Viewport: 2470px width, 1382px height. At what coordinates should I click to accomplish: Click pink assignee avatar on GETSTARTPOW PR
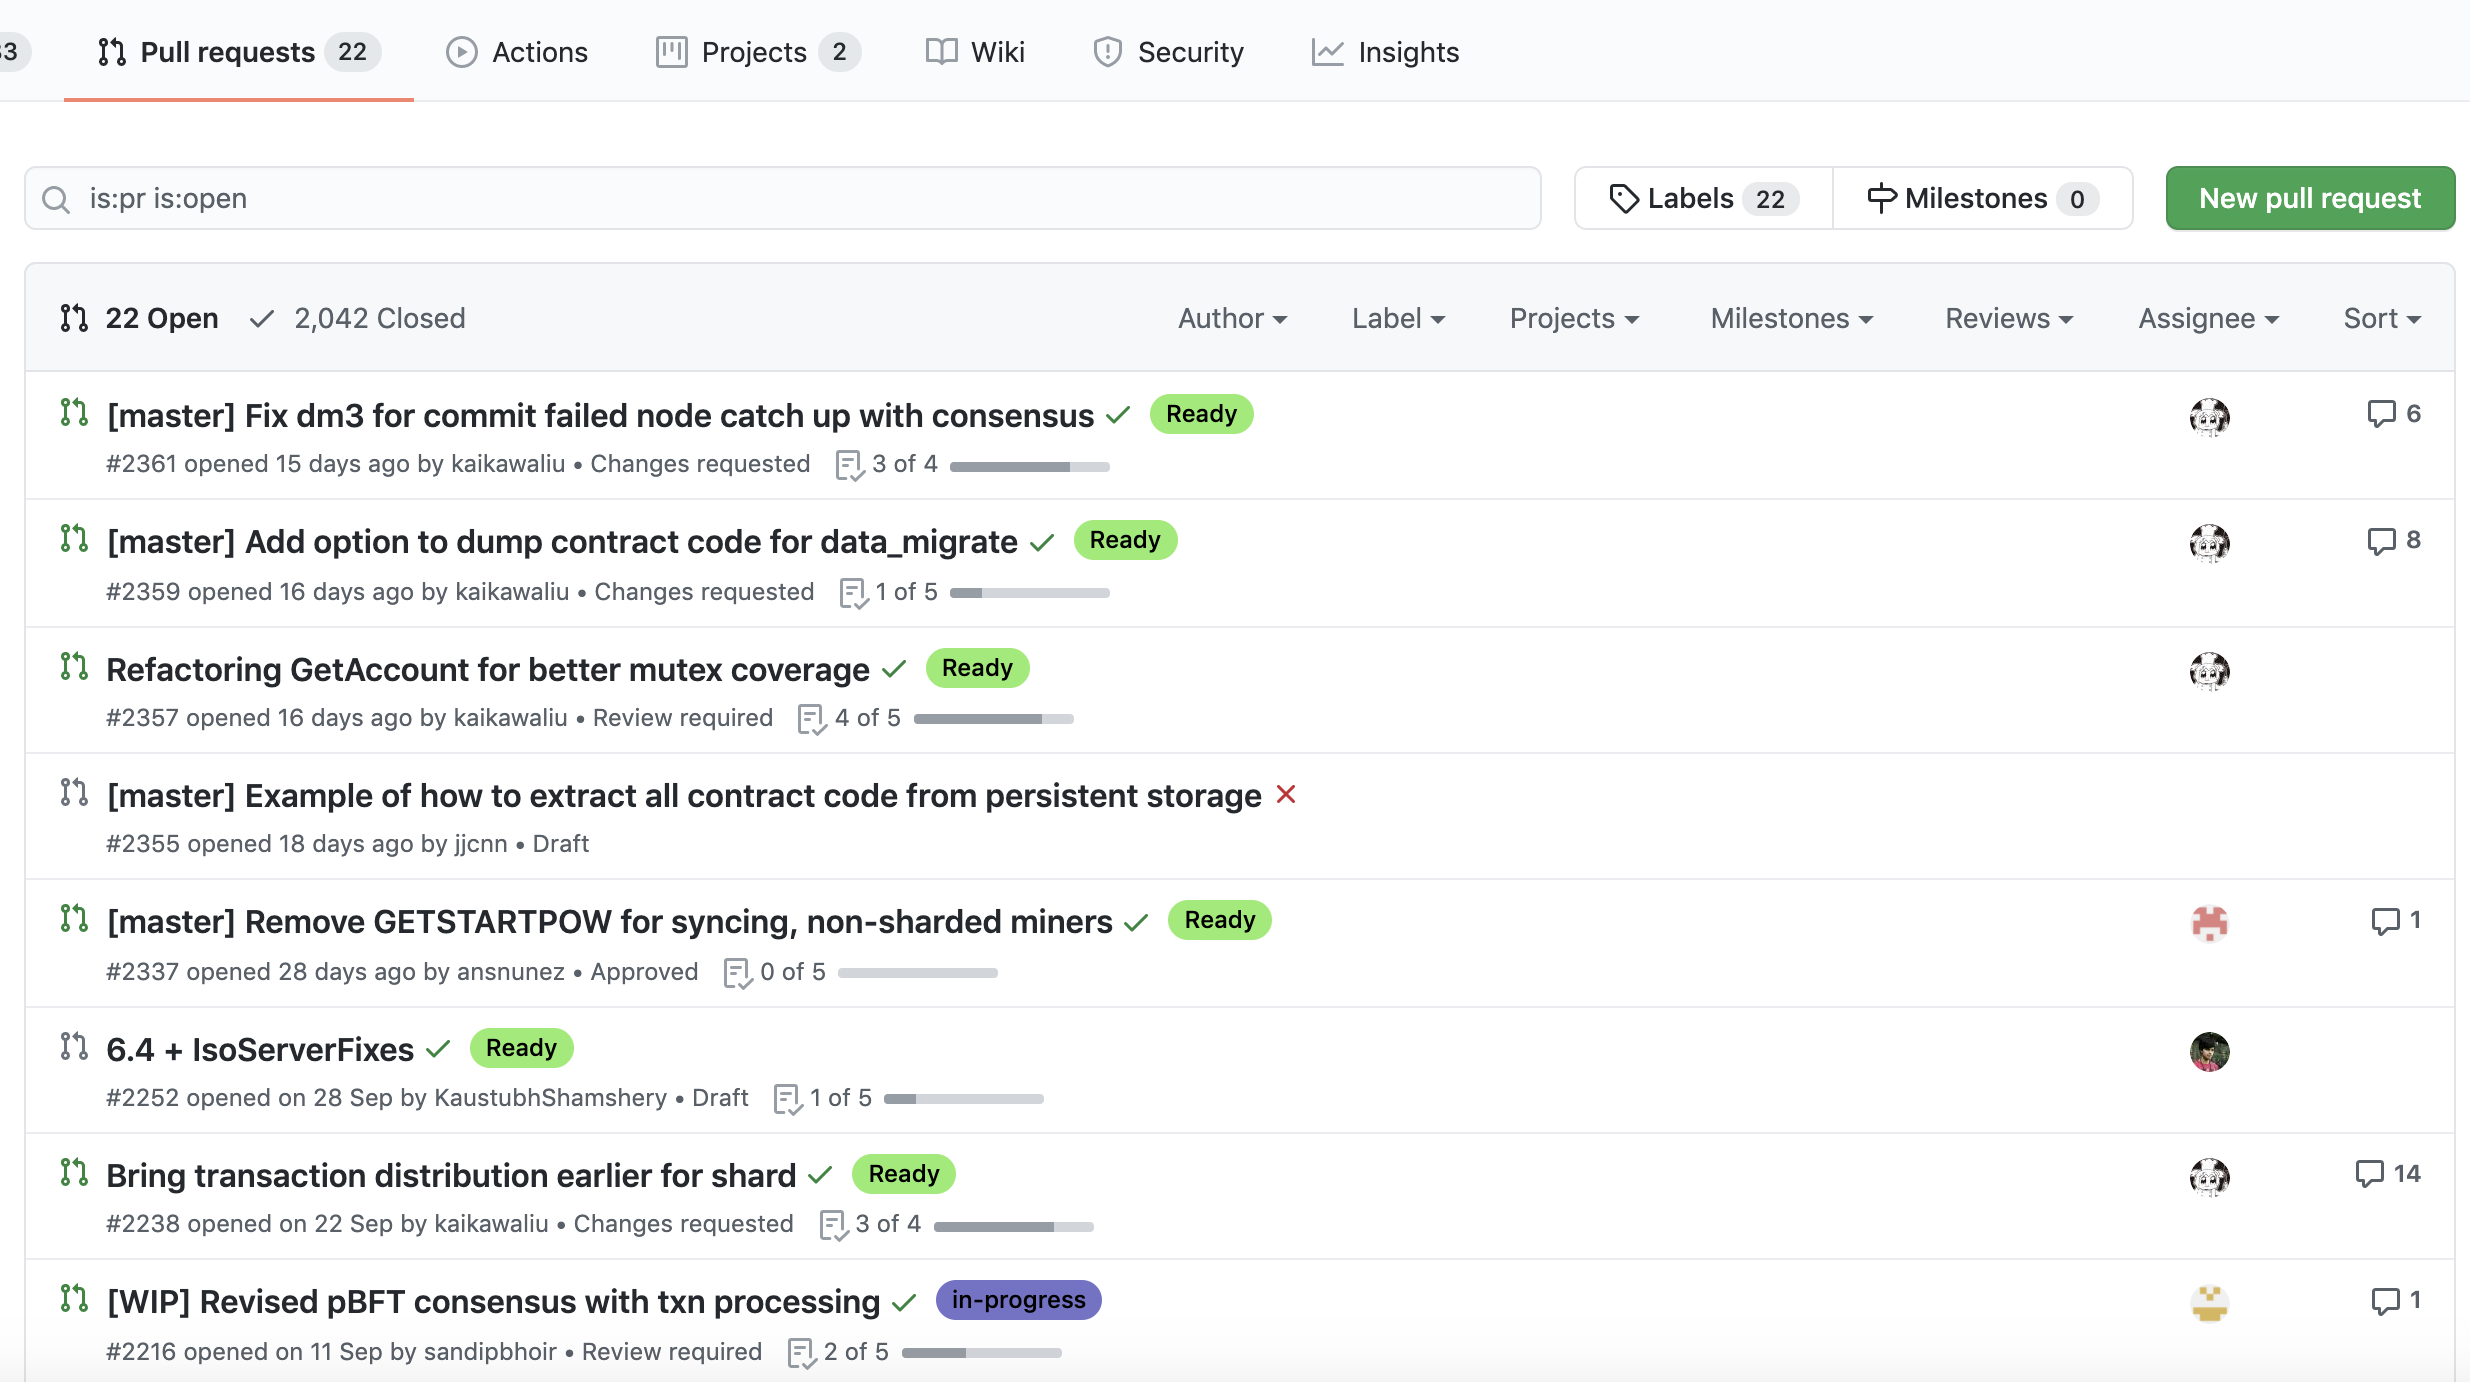[x=2209, y=923]
